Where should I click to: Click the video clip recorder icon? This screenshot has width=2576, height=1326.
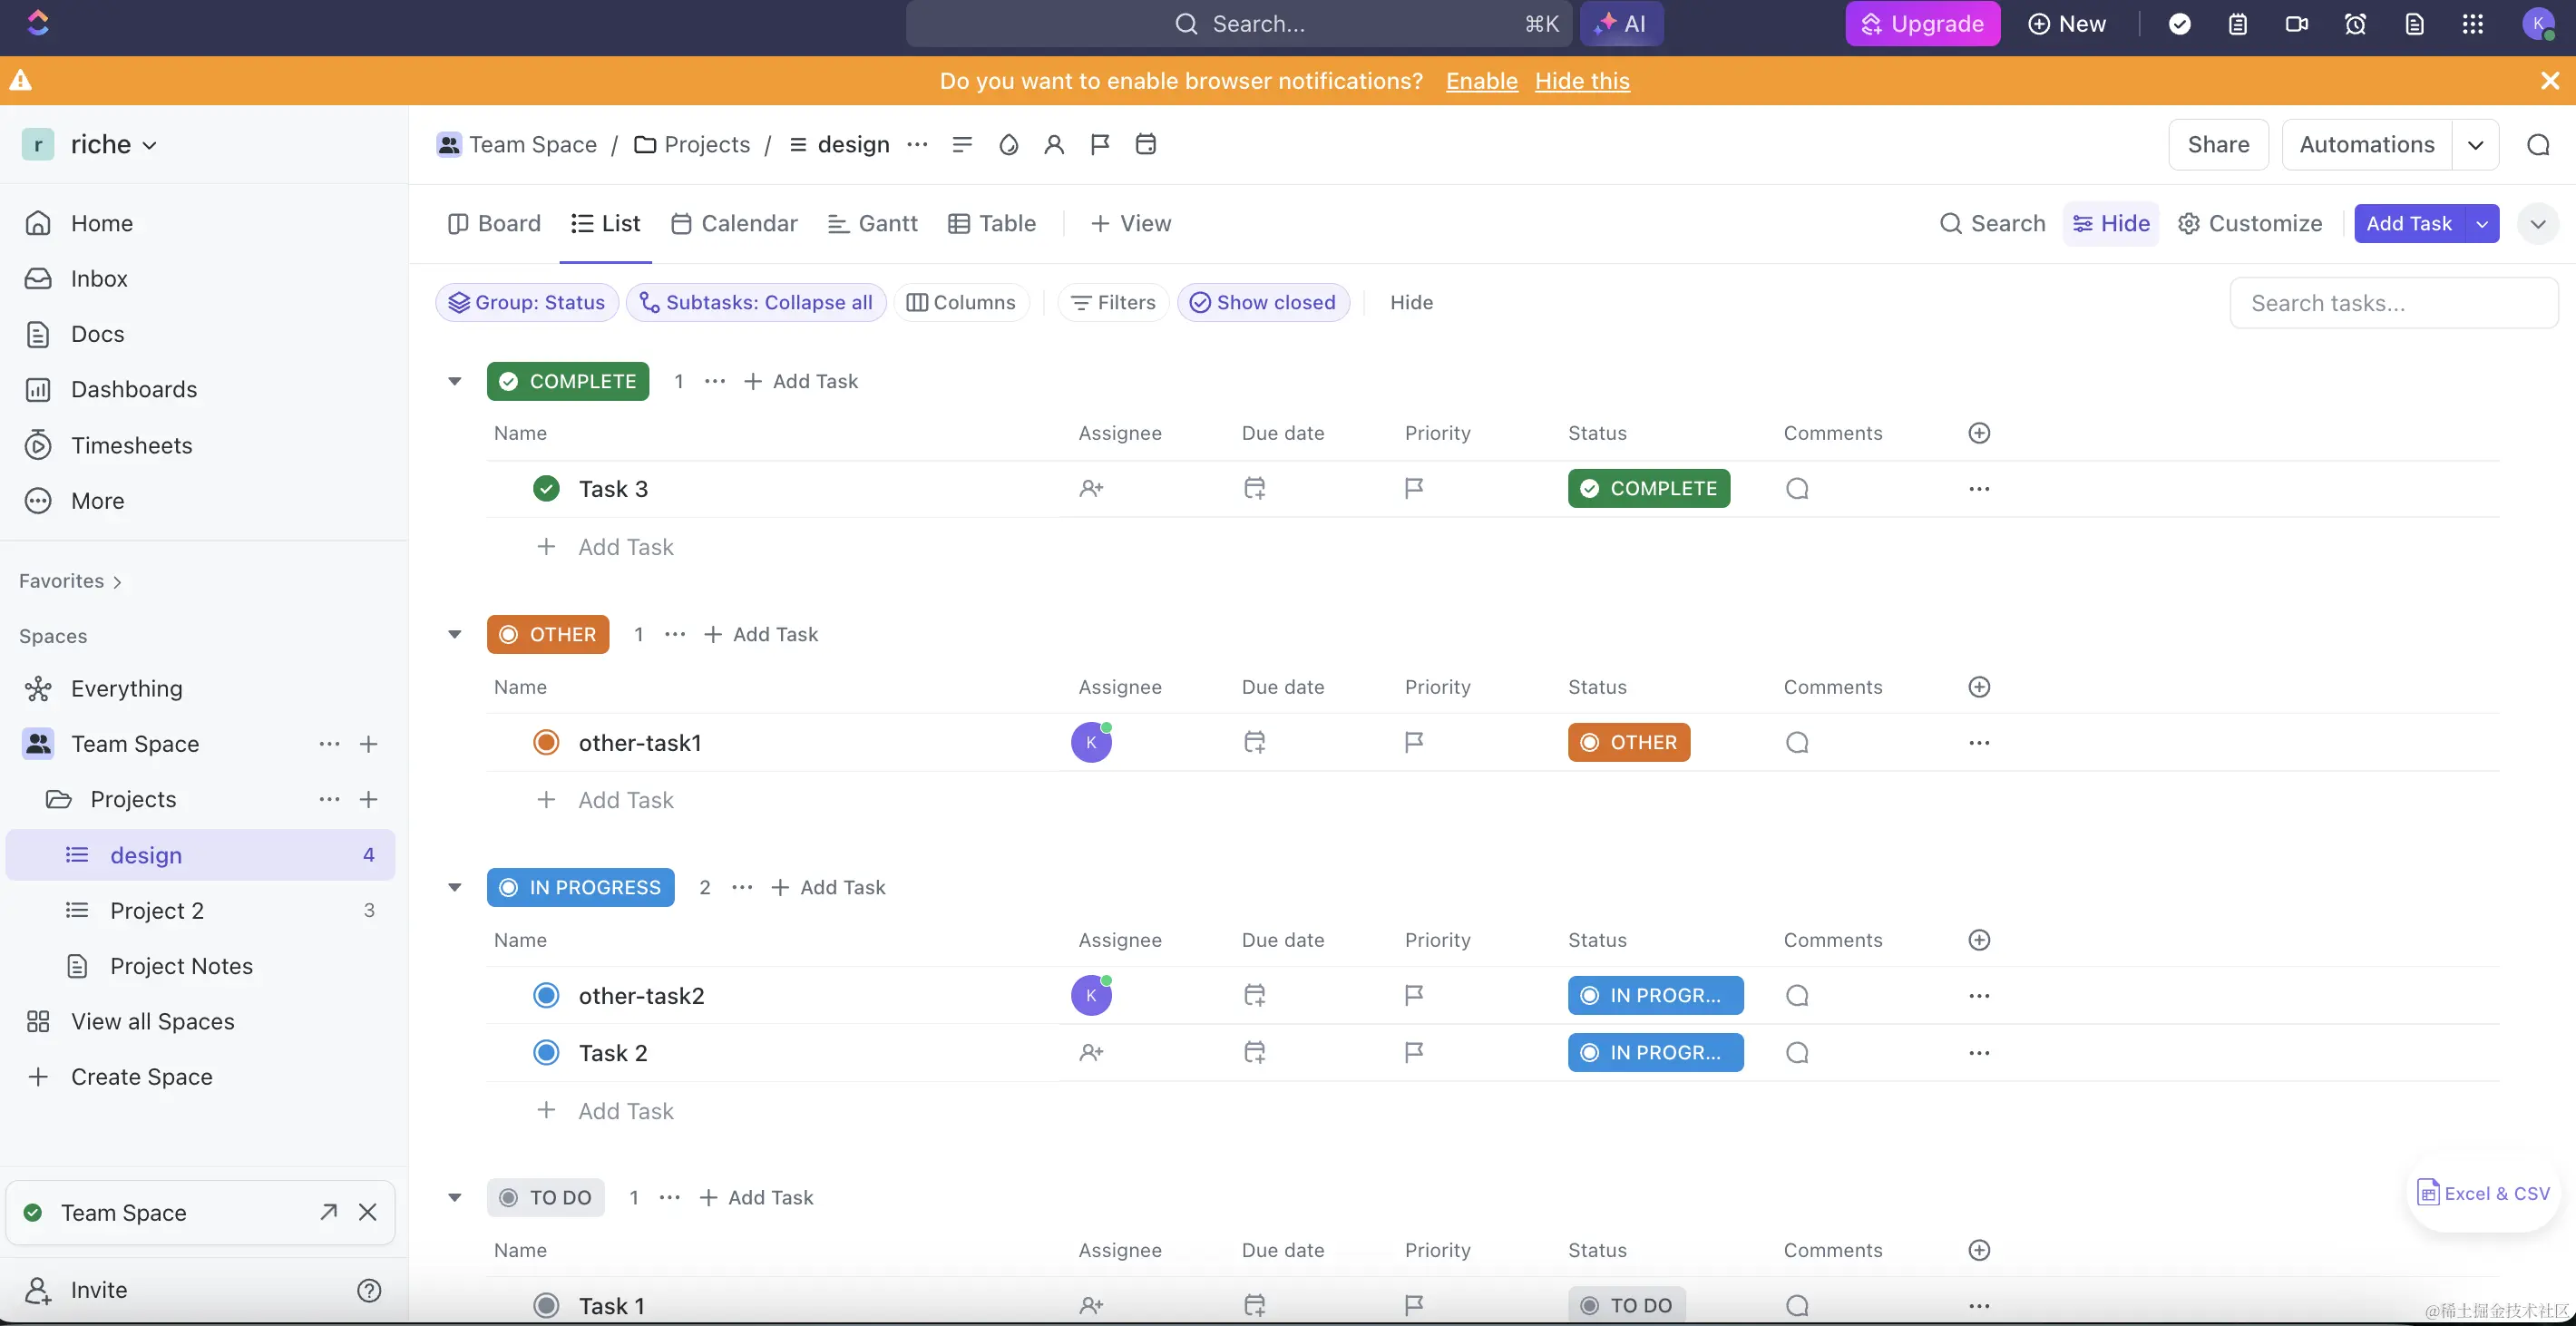pyautogui.click(x=2297, y=24)
